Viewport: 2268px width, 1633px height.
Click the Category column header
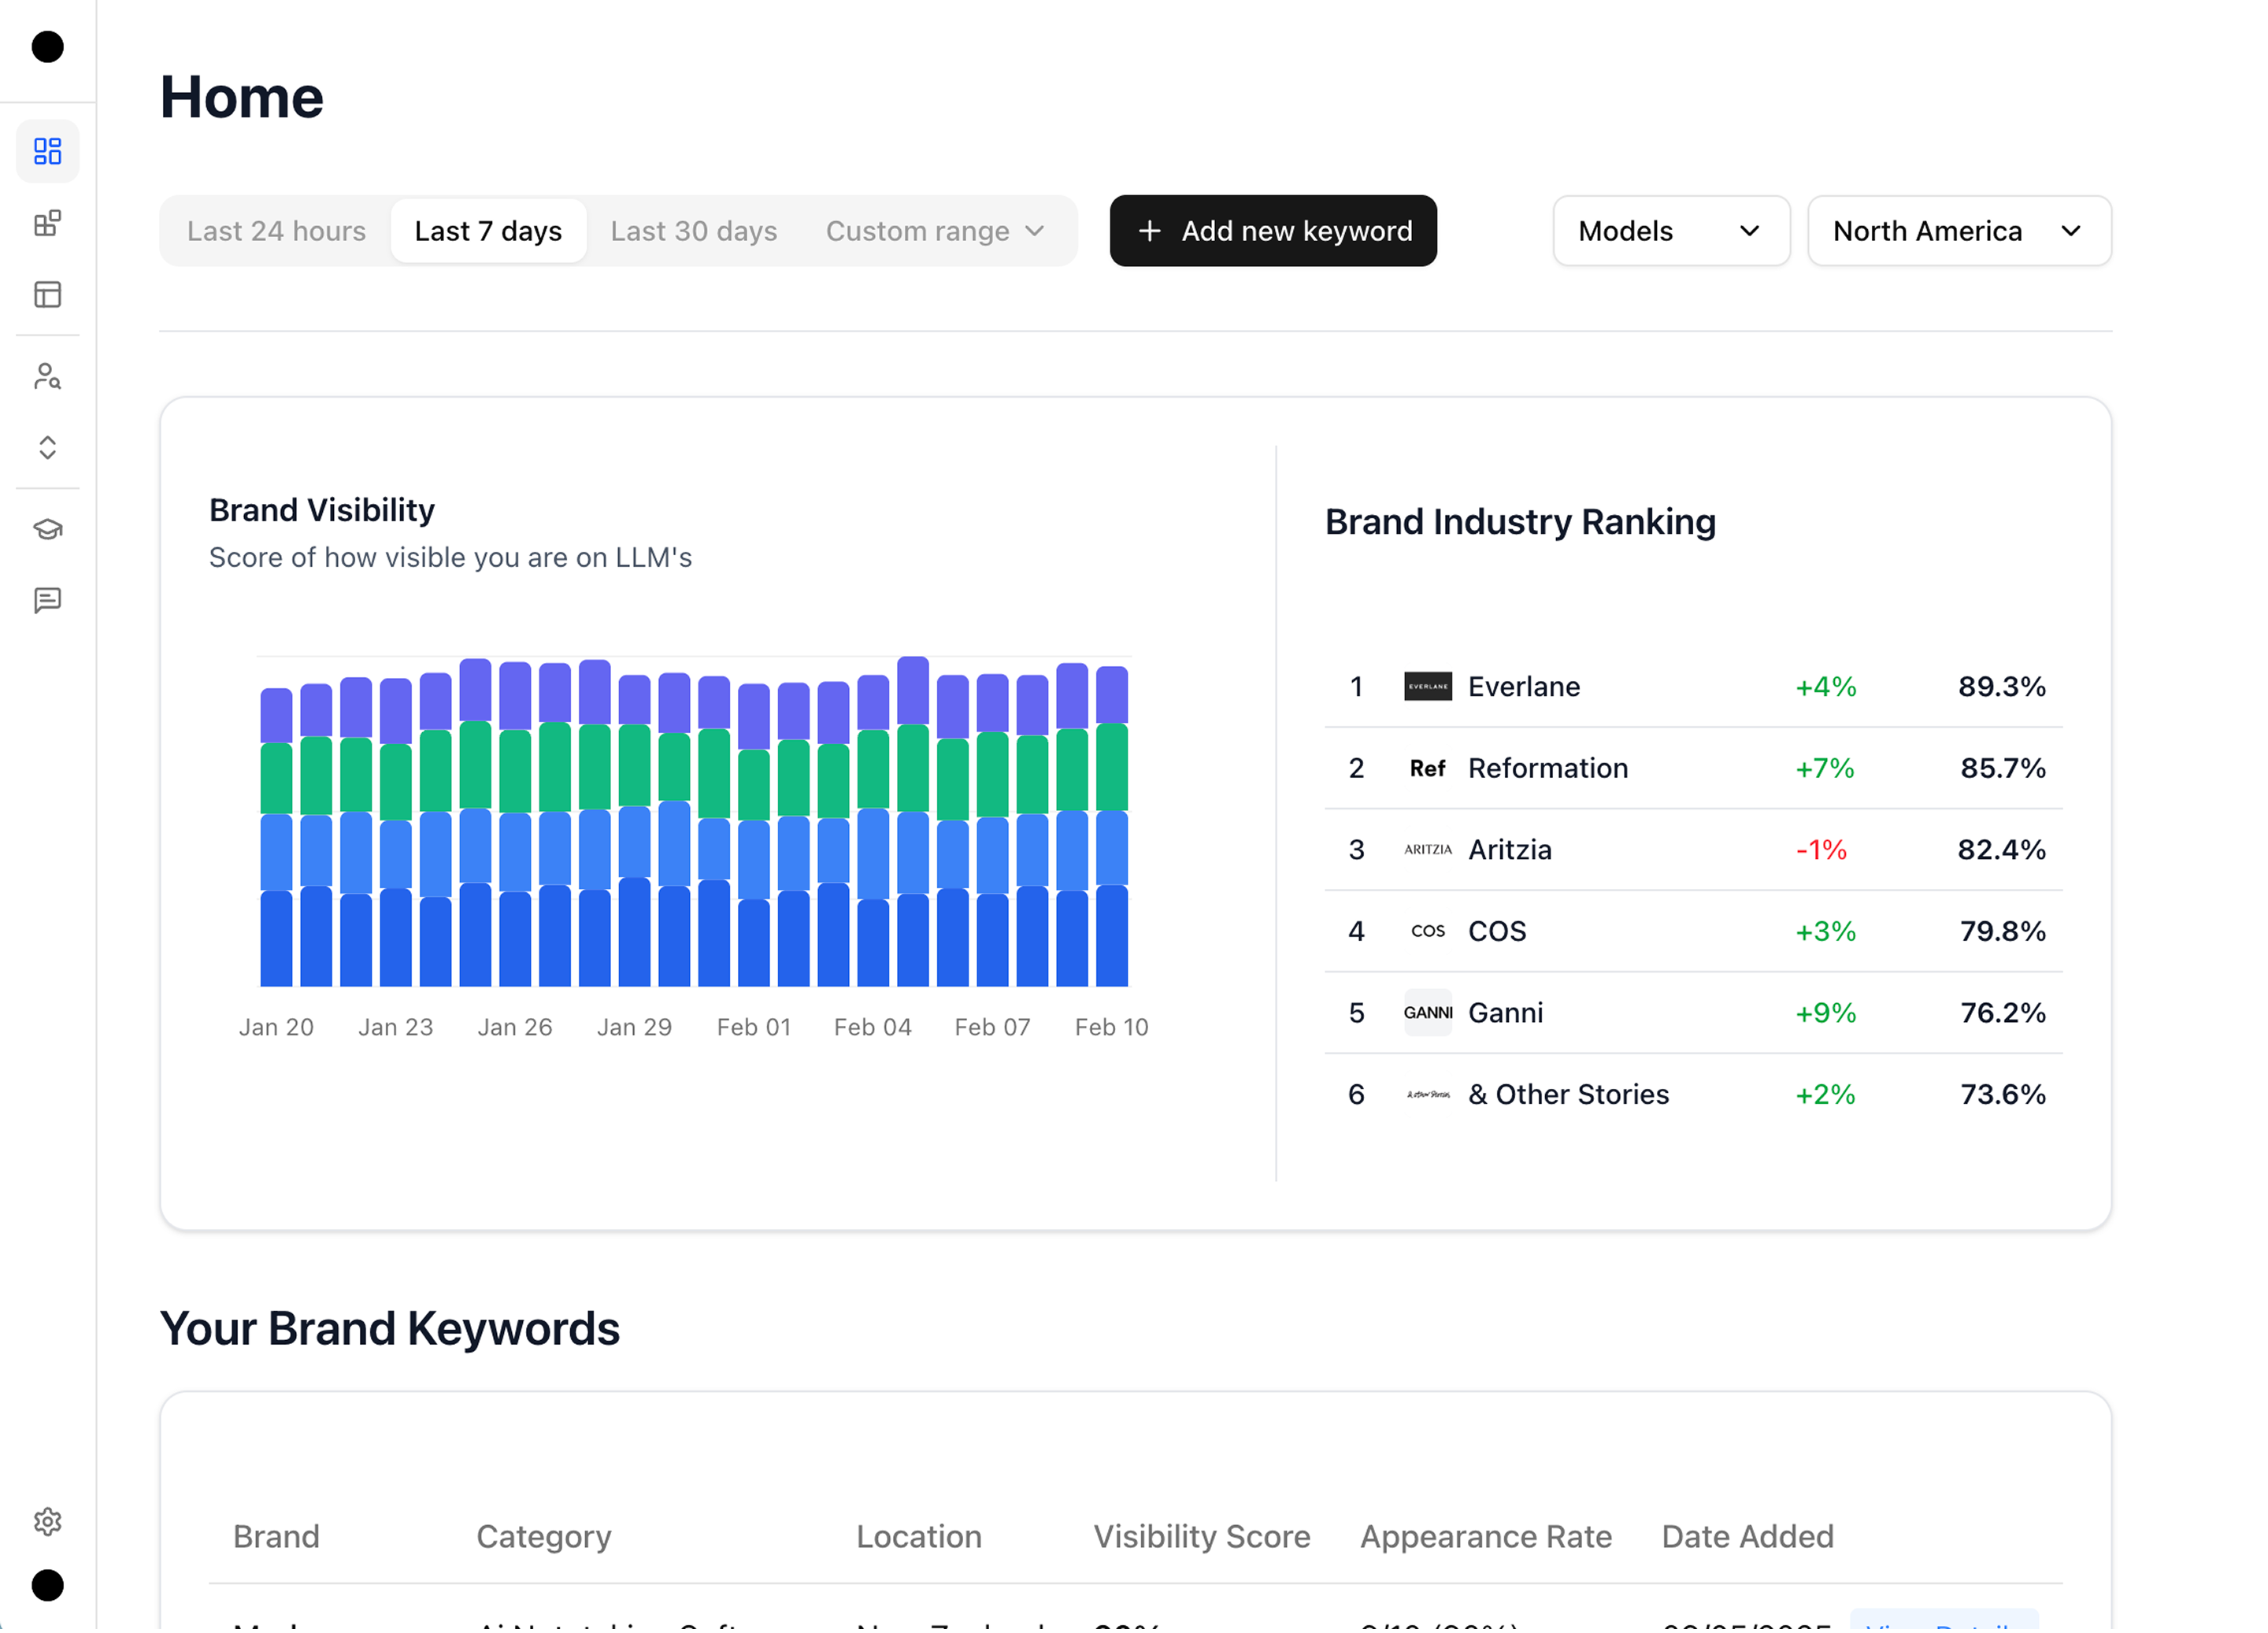[x=545, y=1538]
